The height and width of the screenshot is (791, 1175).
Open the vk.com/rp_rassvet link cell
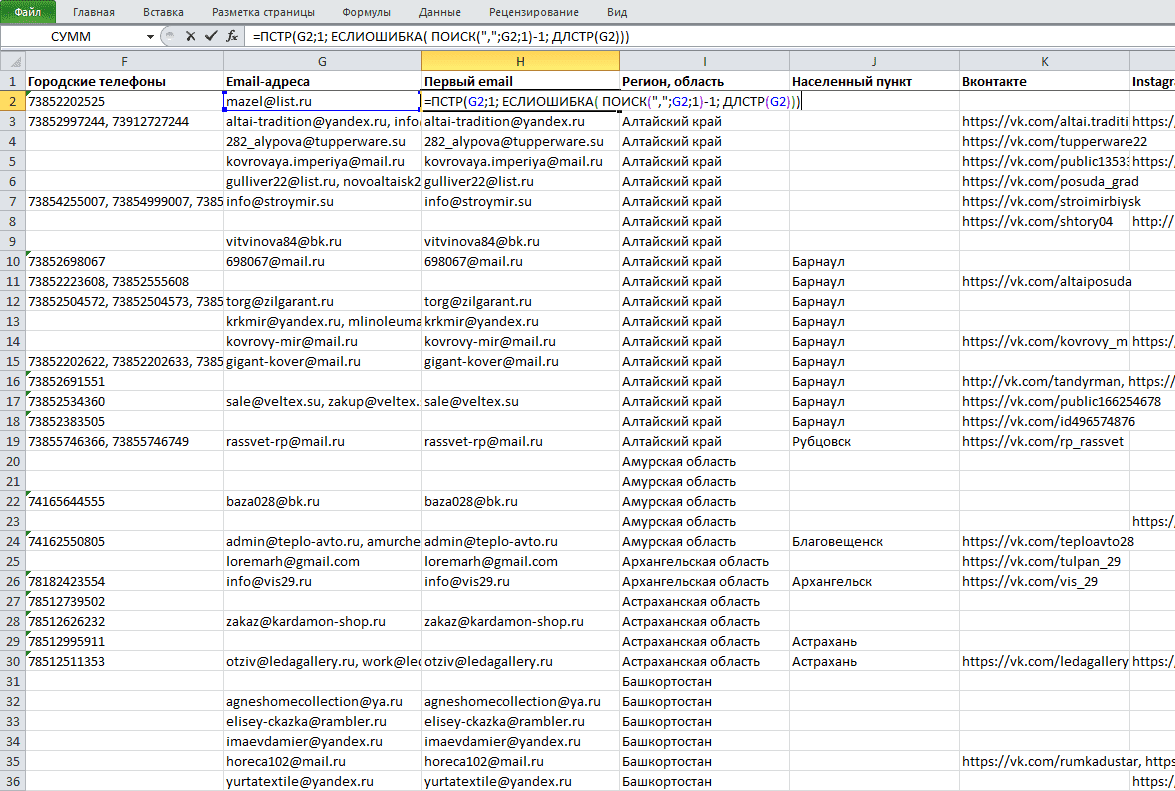1044,442
